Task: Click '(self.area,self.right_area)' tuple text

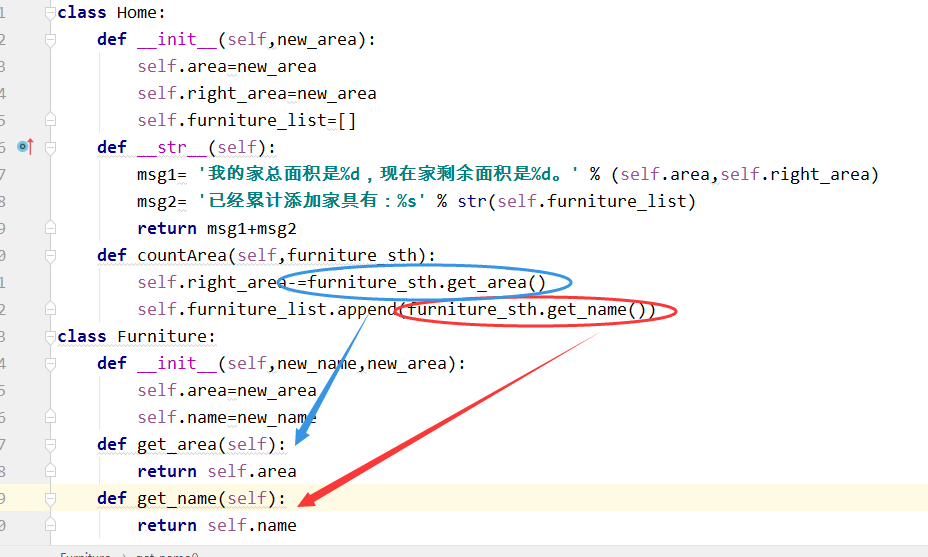Action: [x=745, y=175]
